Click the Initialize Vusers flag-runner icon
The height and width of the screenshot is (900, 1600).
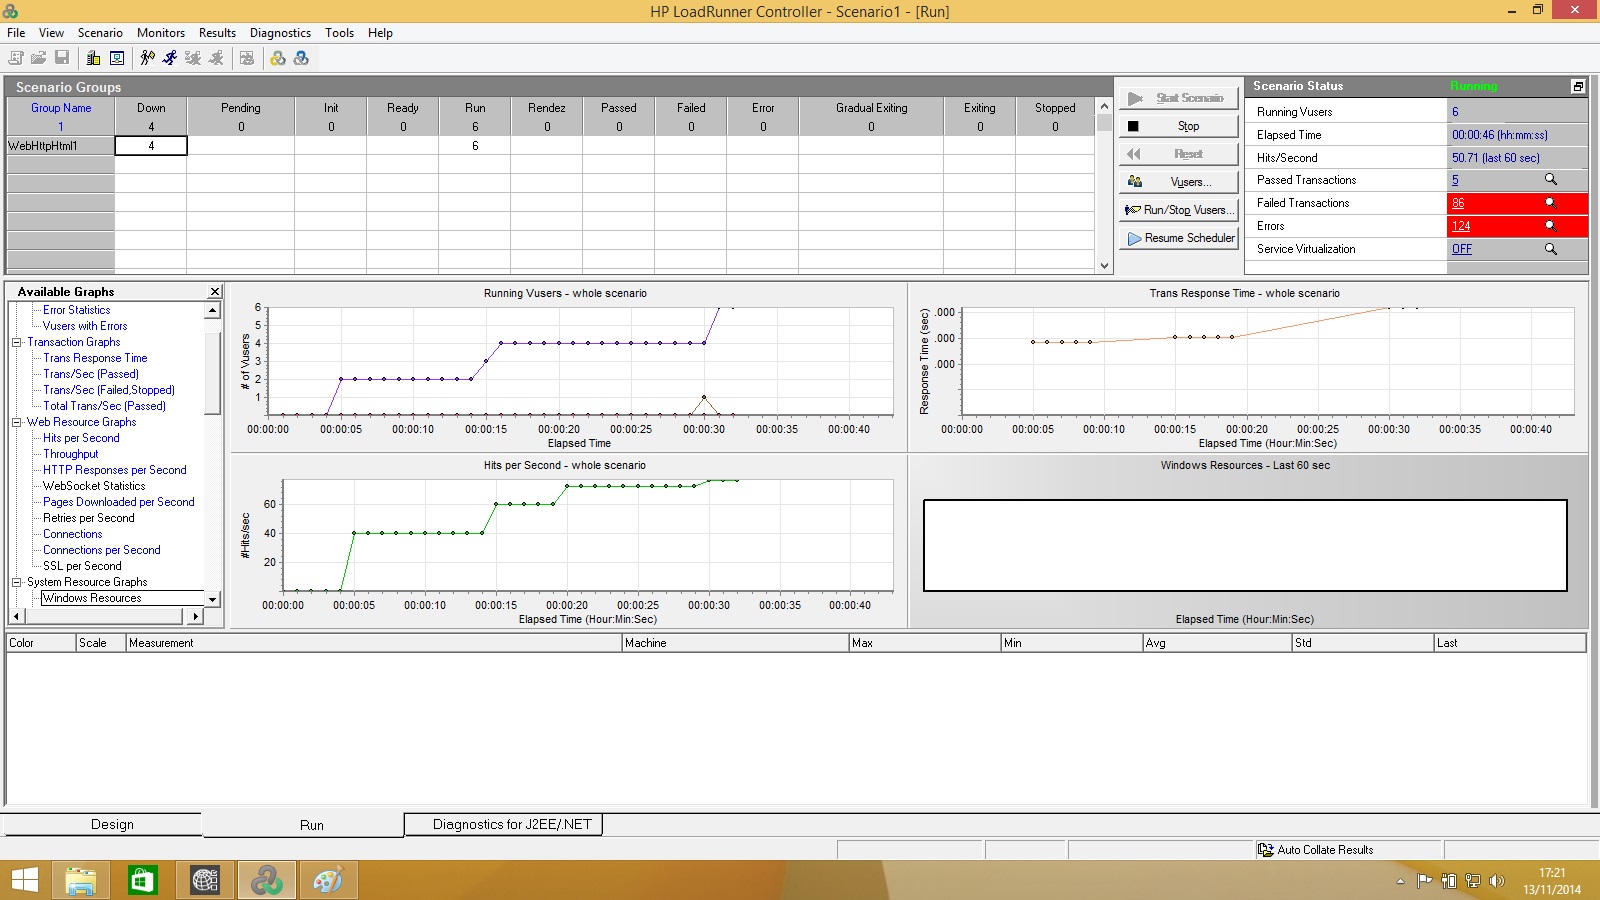pos(148,58)
